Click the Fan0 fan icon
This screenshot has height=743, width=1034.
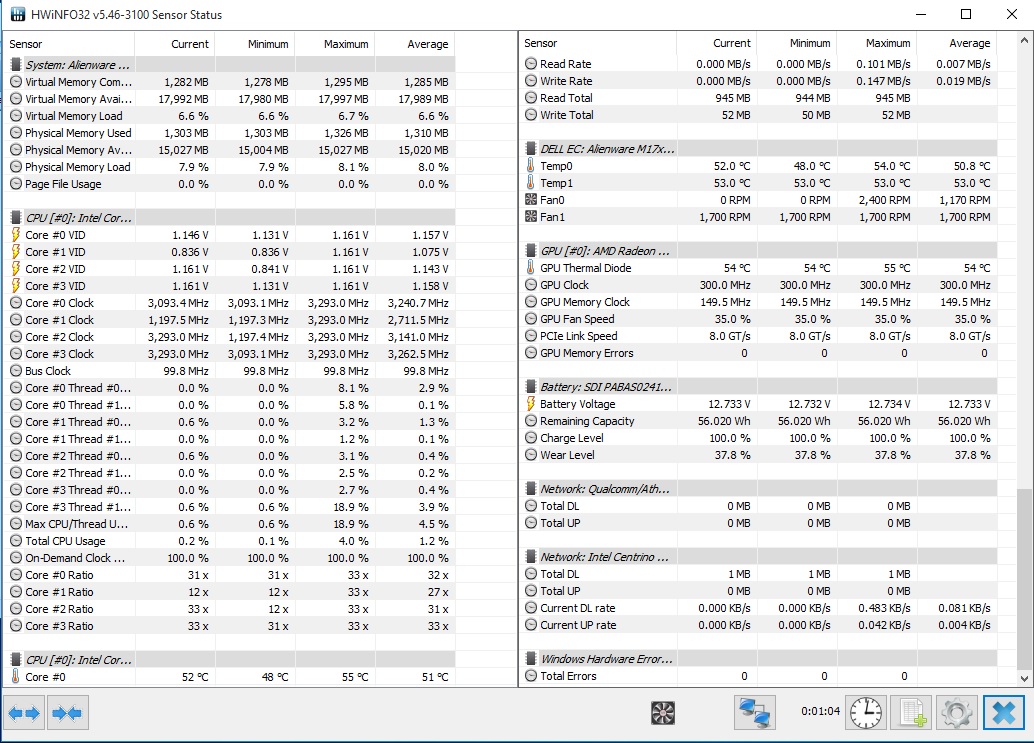(531, 200)
